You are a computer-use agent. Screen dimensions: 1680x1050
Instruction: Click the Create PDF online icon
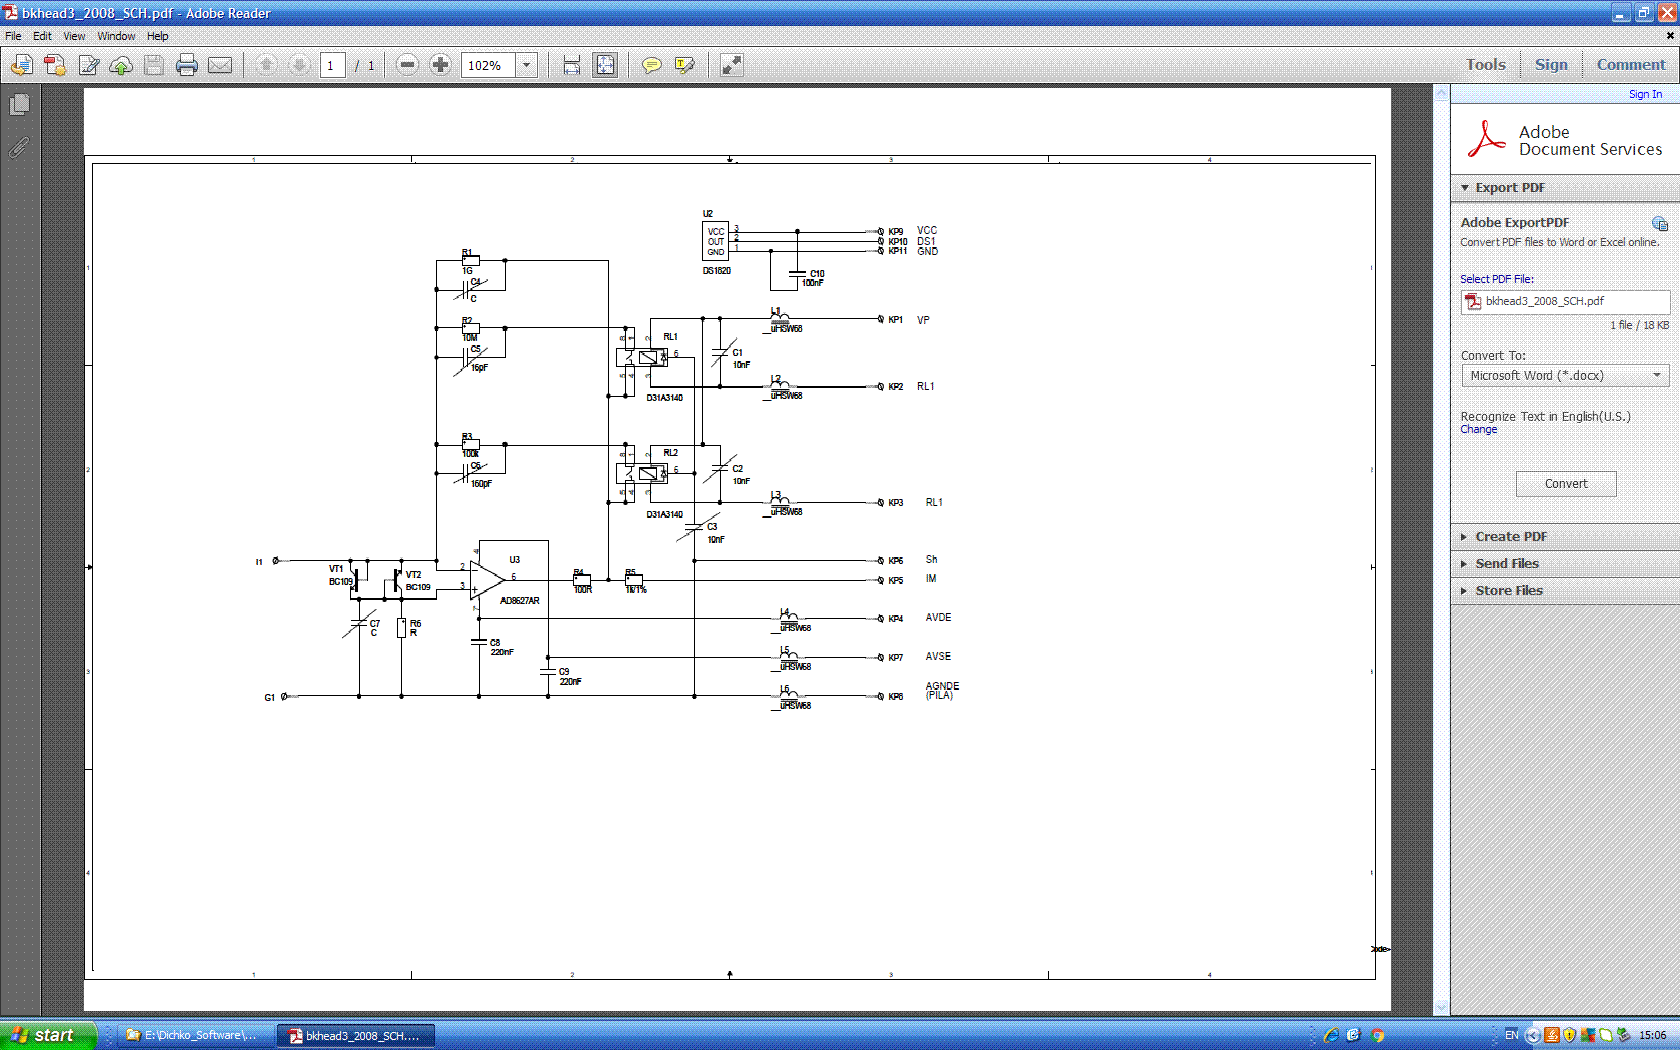(55, 66)
